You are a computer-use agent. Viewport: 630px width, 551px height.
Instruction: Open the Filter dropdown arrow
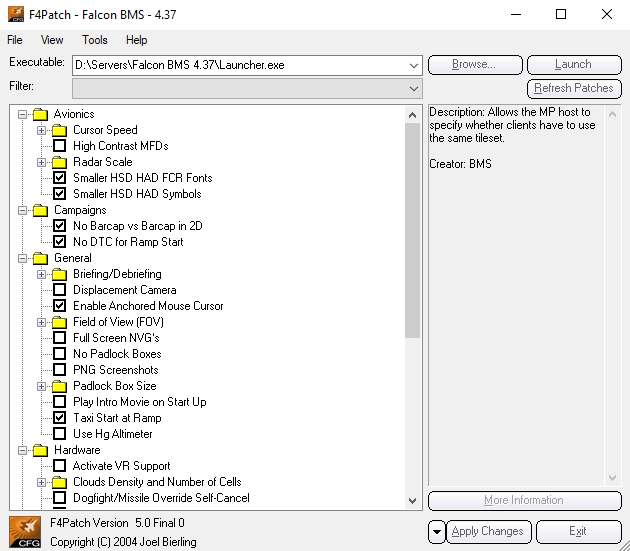click(x=413, y=89)
